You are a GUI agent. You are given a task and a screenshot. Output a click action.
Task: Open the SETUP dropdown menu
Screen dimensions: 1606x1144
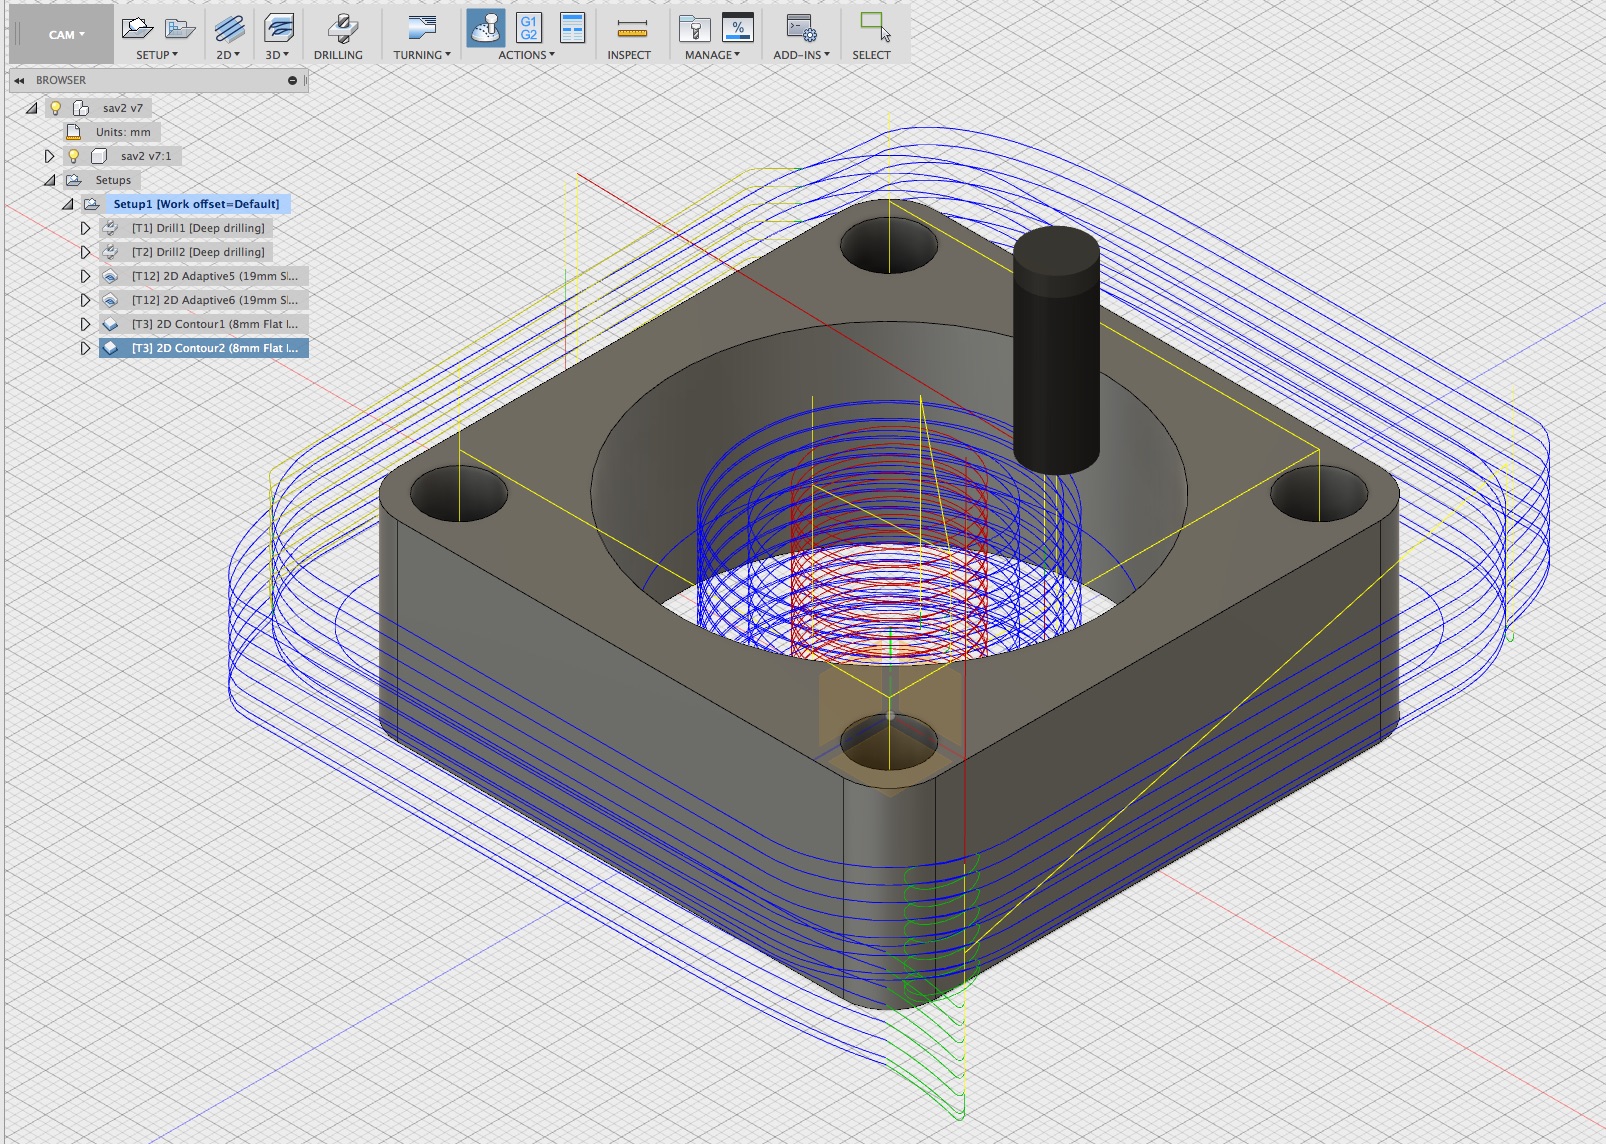pos(157,55)
